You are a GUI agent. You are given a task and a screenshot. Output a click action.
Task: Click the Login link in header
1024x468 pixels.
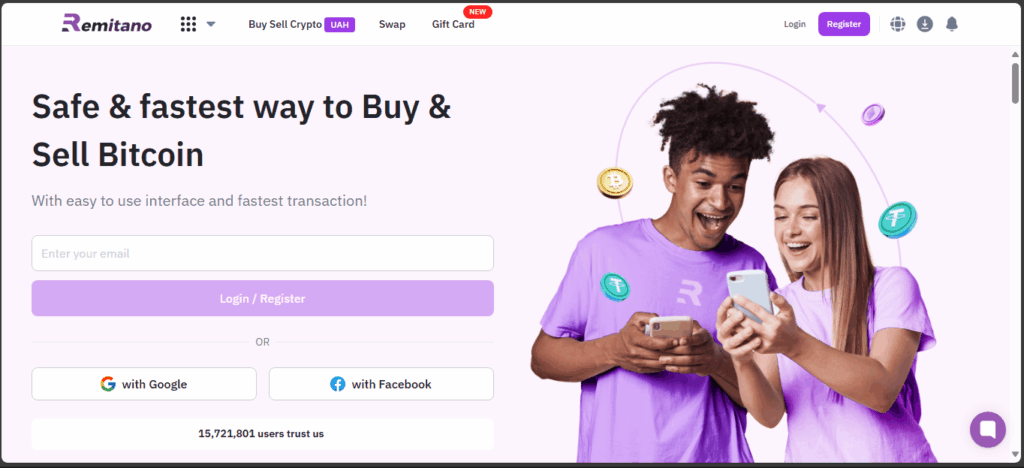point(795,24)
